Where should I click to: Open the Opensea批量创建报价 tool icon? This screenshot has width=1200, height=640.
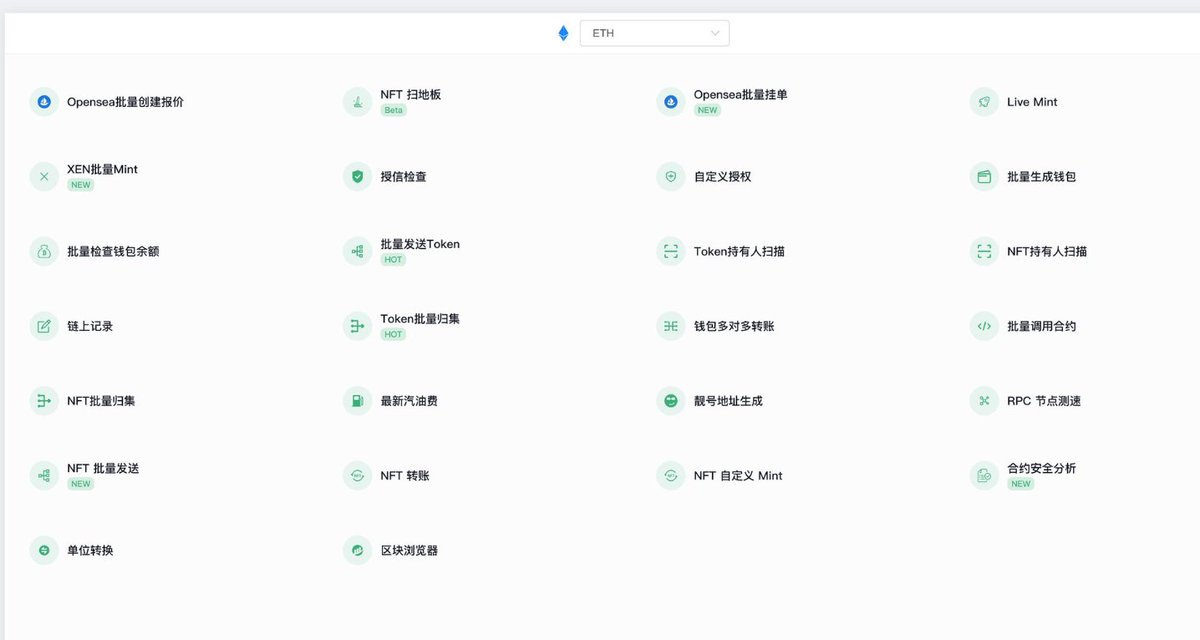click(x=44, y=101)
